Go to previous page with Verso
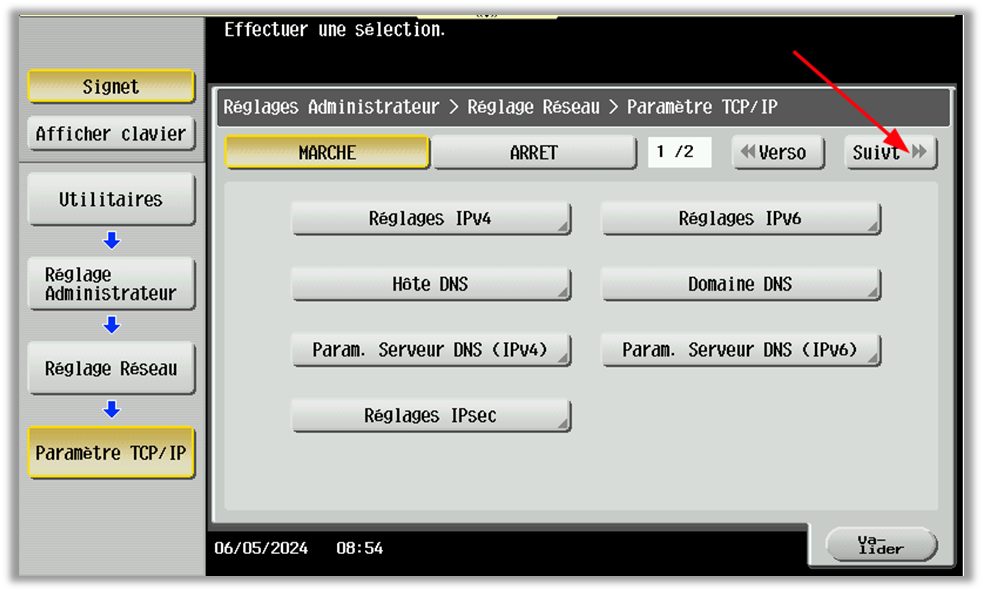Image resolution: width=983 pixels, height=591 pixels. [x=778, y=152]
